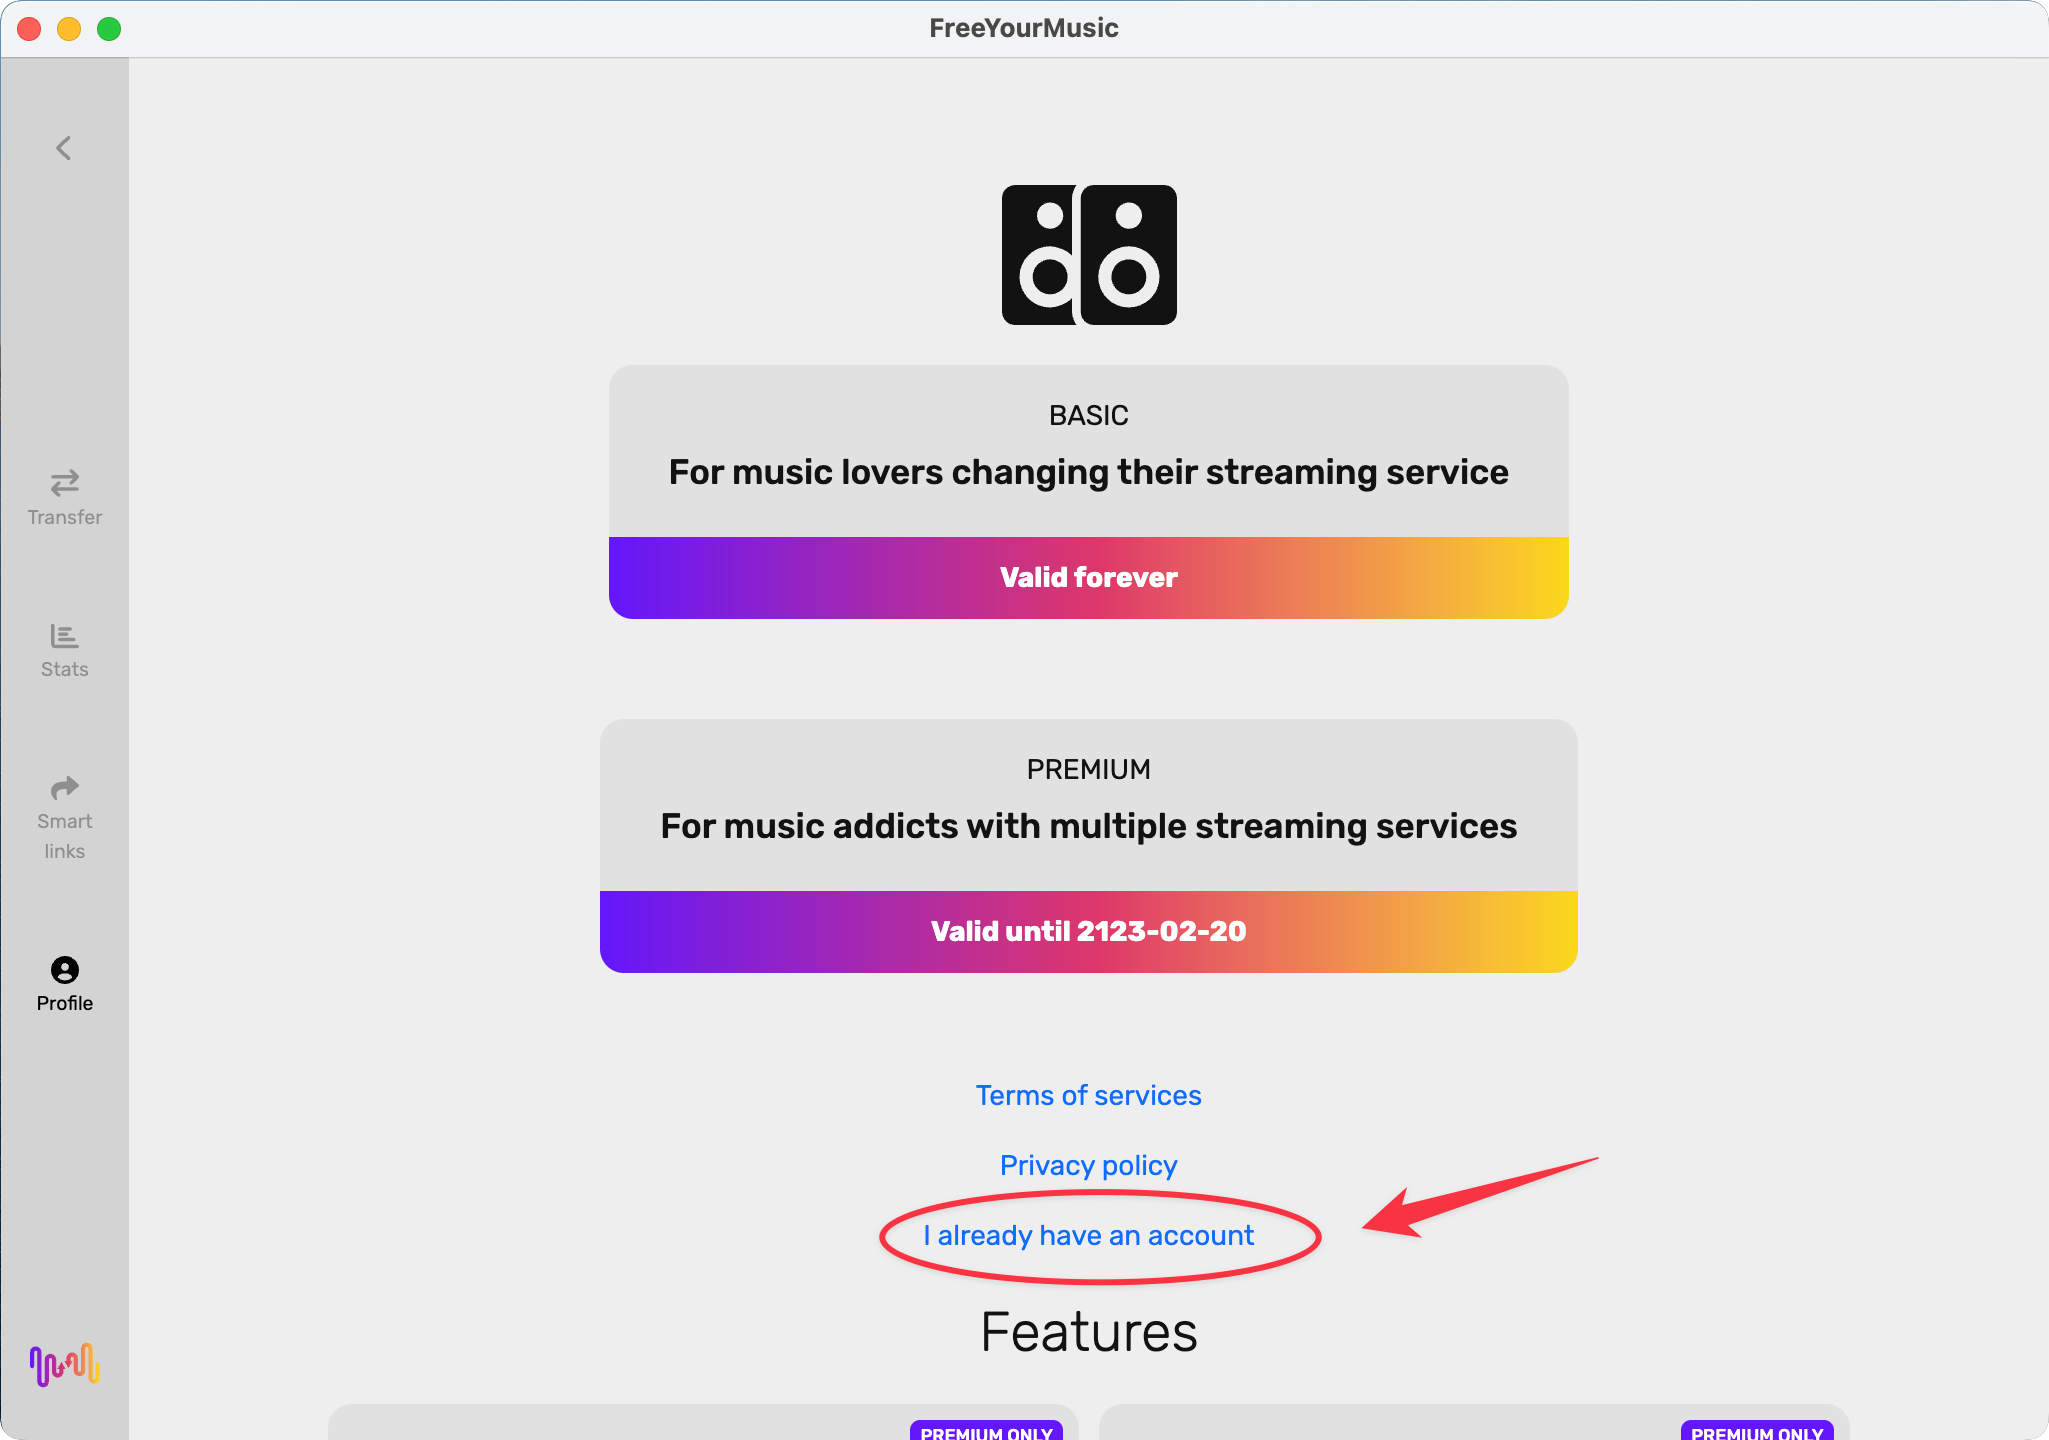Viewport: 2049px width, 1440px height.
Task: Open Smart links share icon
Action: (x=64, y=788)
